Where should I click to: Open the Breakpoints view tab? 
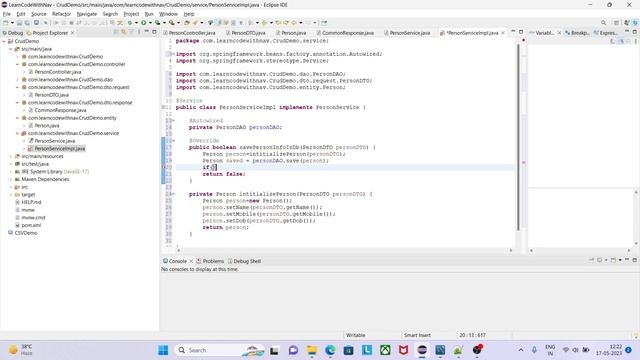coord(577,33)
